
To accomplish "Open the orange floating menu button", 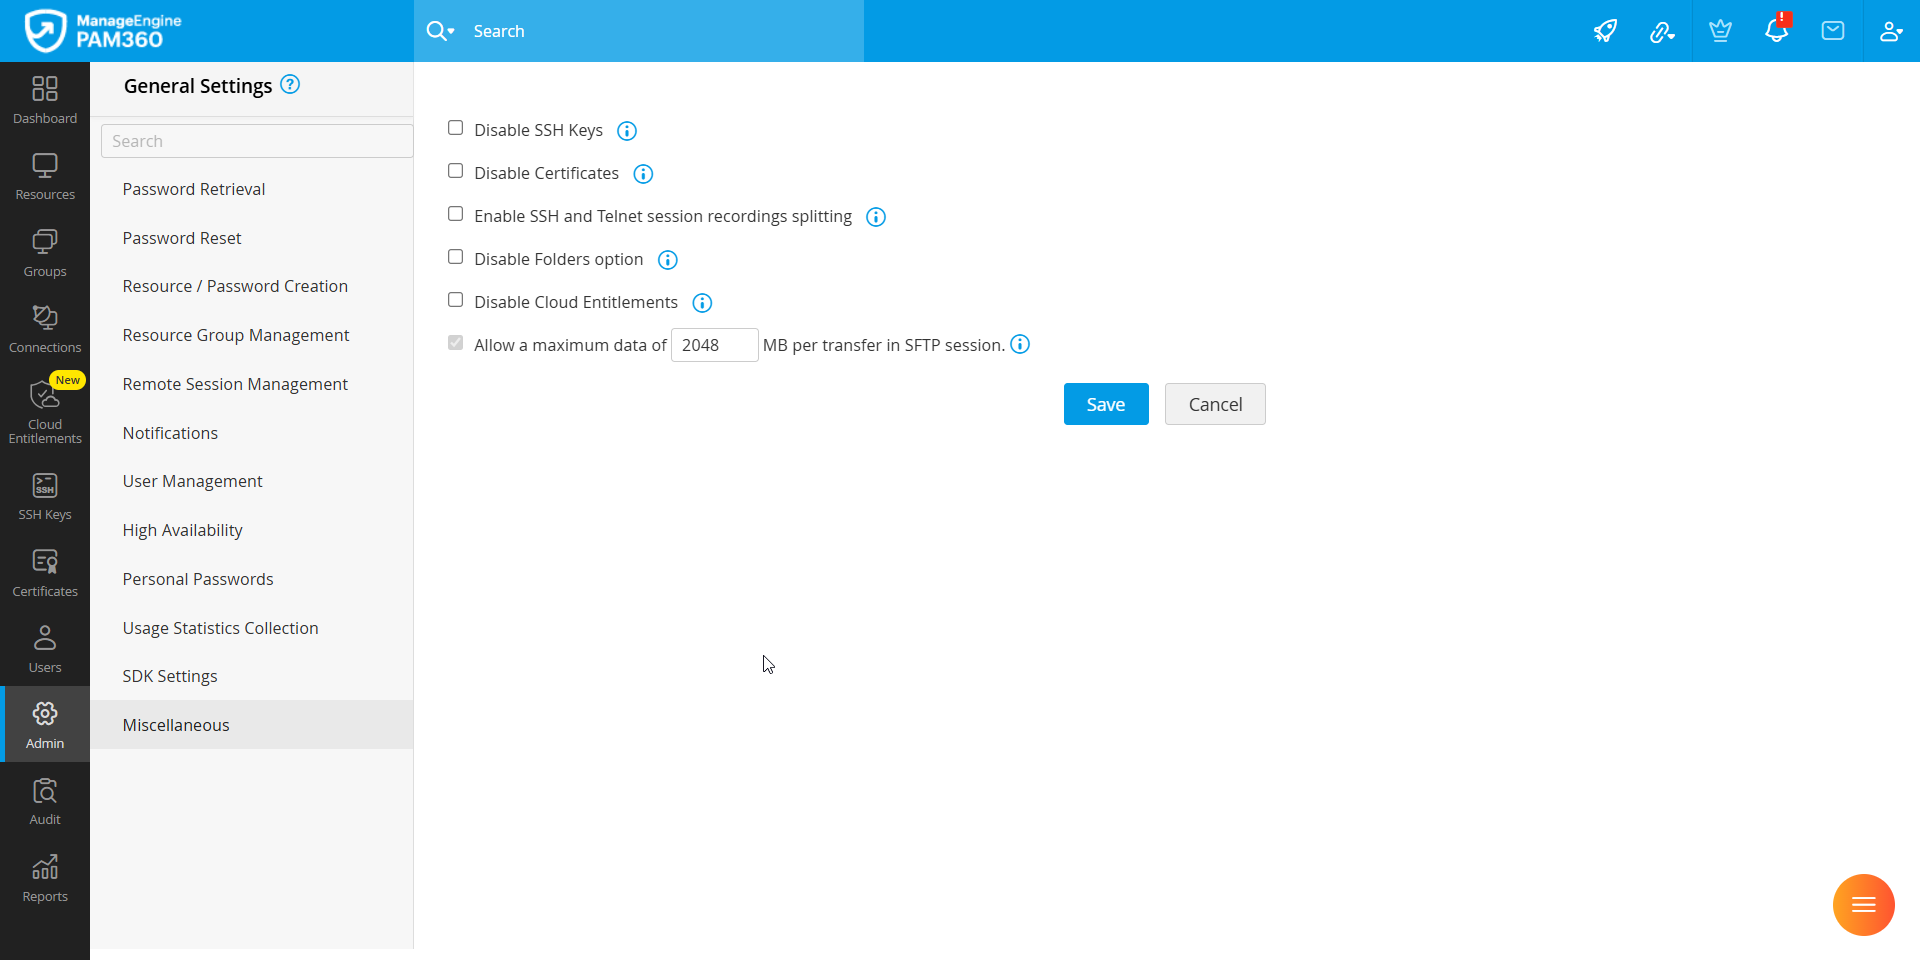I will tap(1863, 905).
